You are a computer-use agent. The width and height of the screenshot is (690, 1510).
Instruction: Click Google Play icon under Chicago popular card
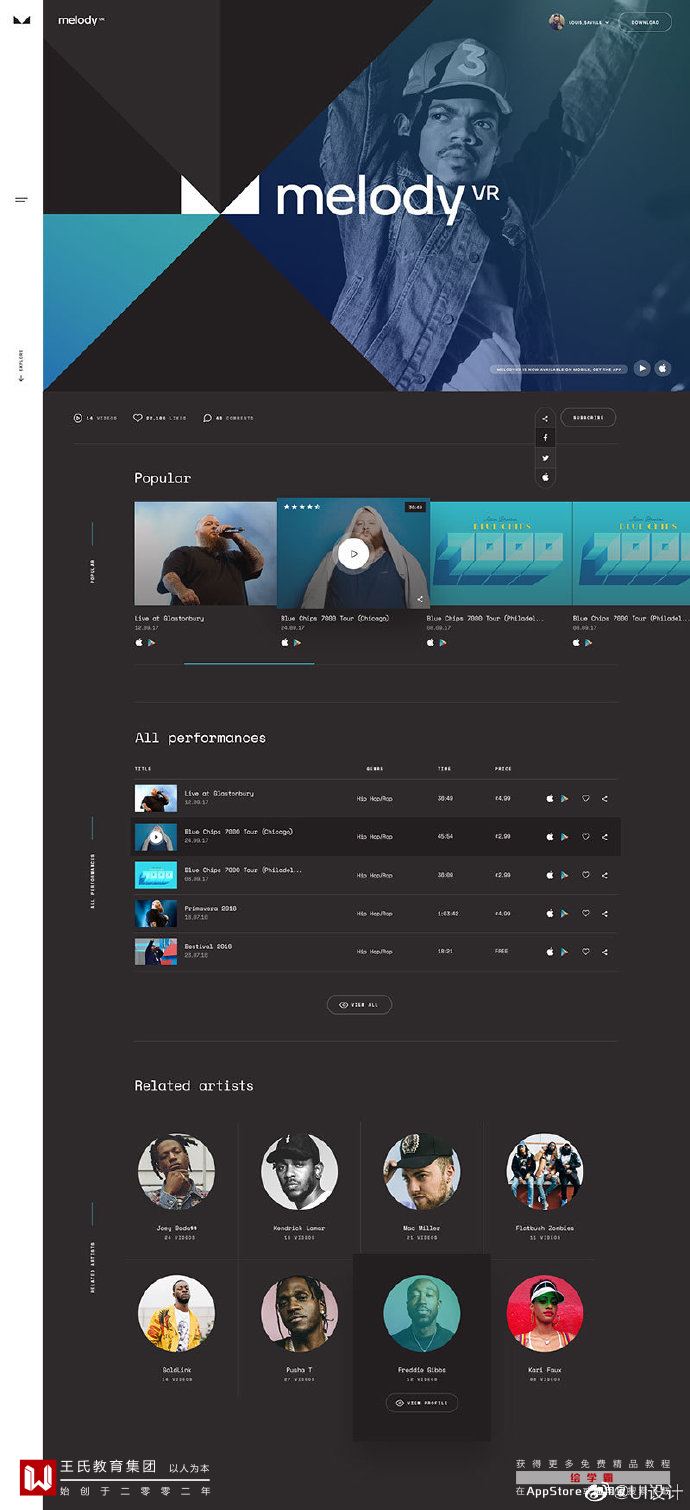pyautogui.click(x=296, y=643)
